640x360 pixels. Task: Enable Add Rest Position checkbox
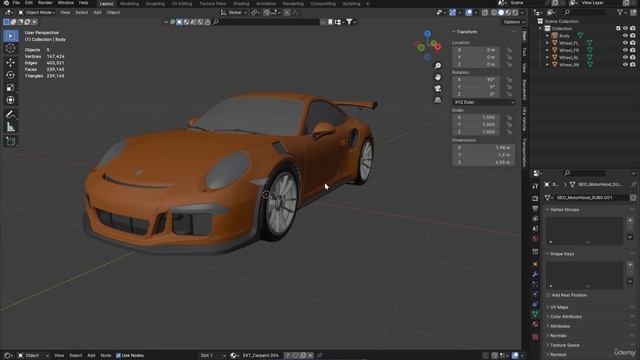click(548, 295)
